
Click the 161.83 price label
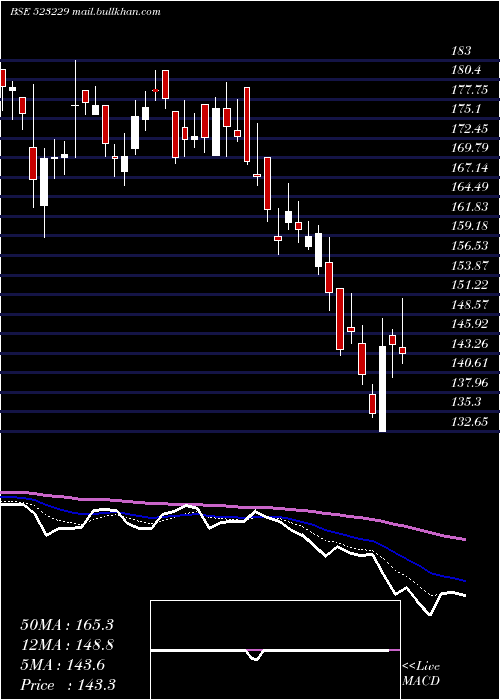pos(469,206)
